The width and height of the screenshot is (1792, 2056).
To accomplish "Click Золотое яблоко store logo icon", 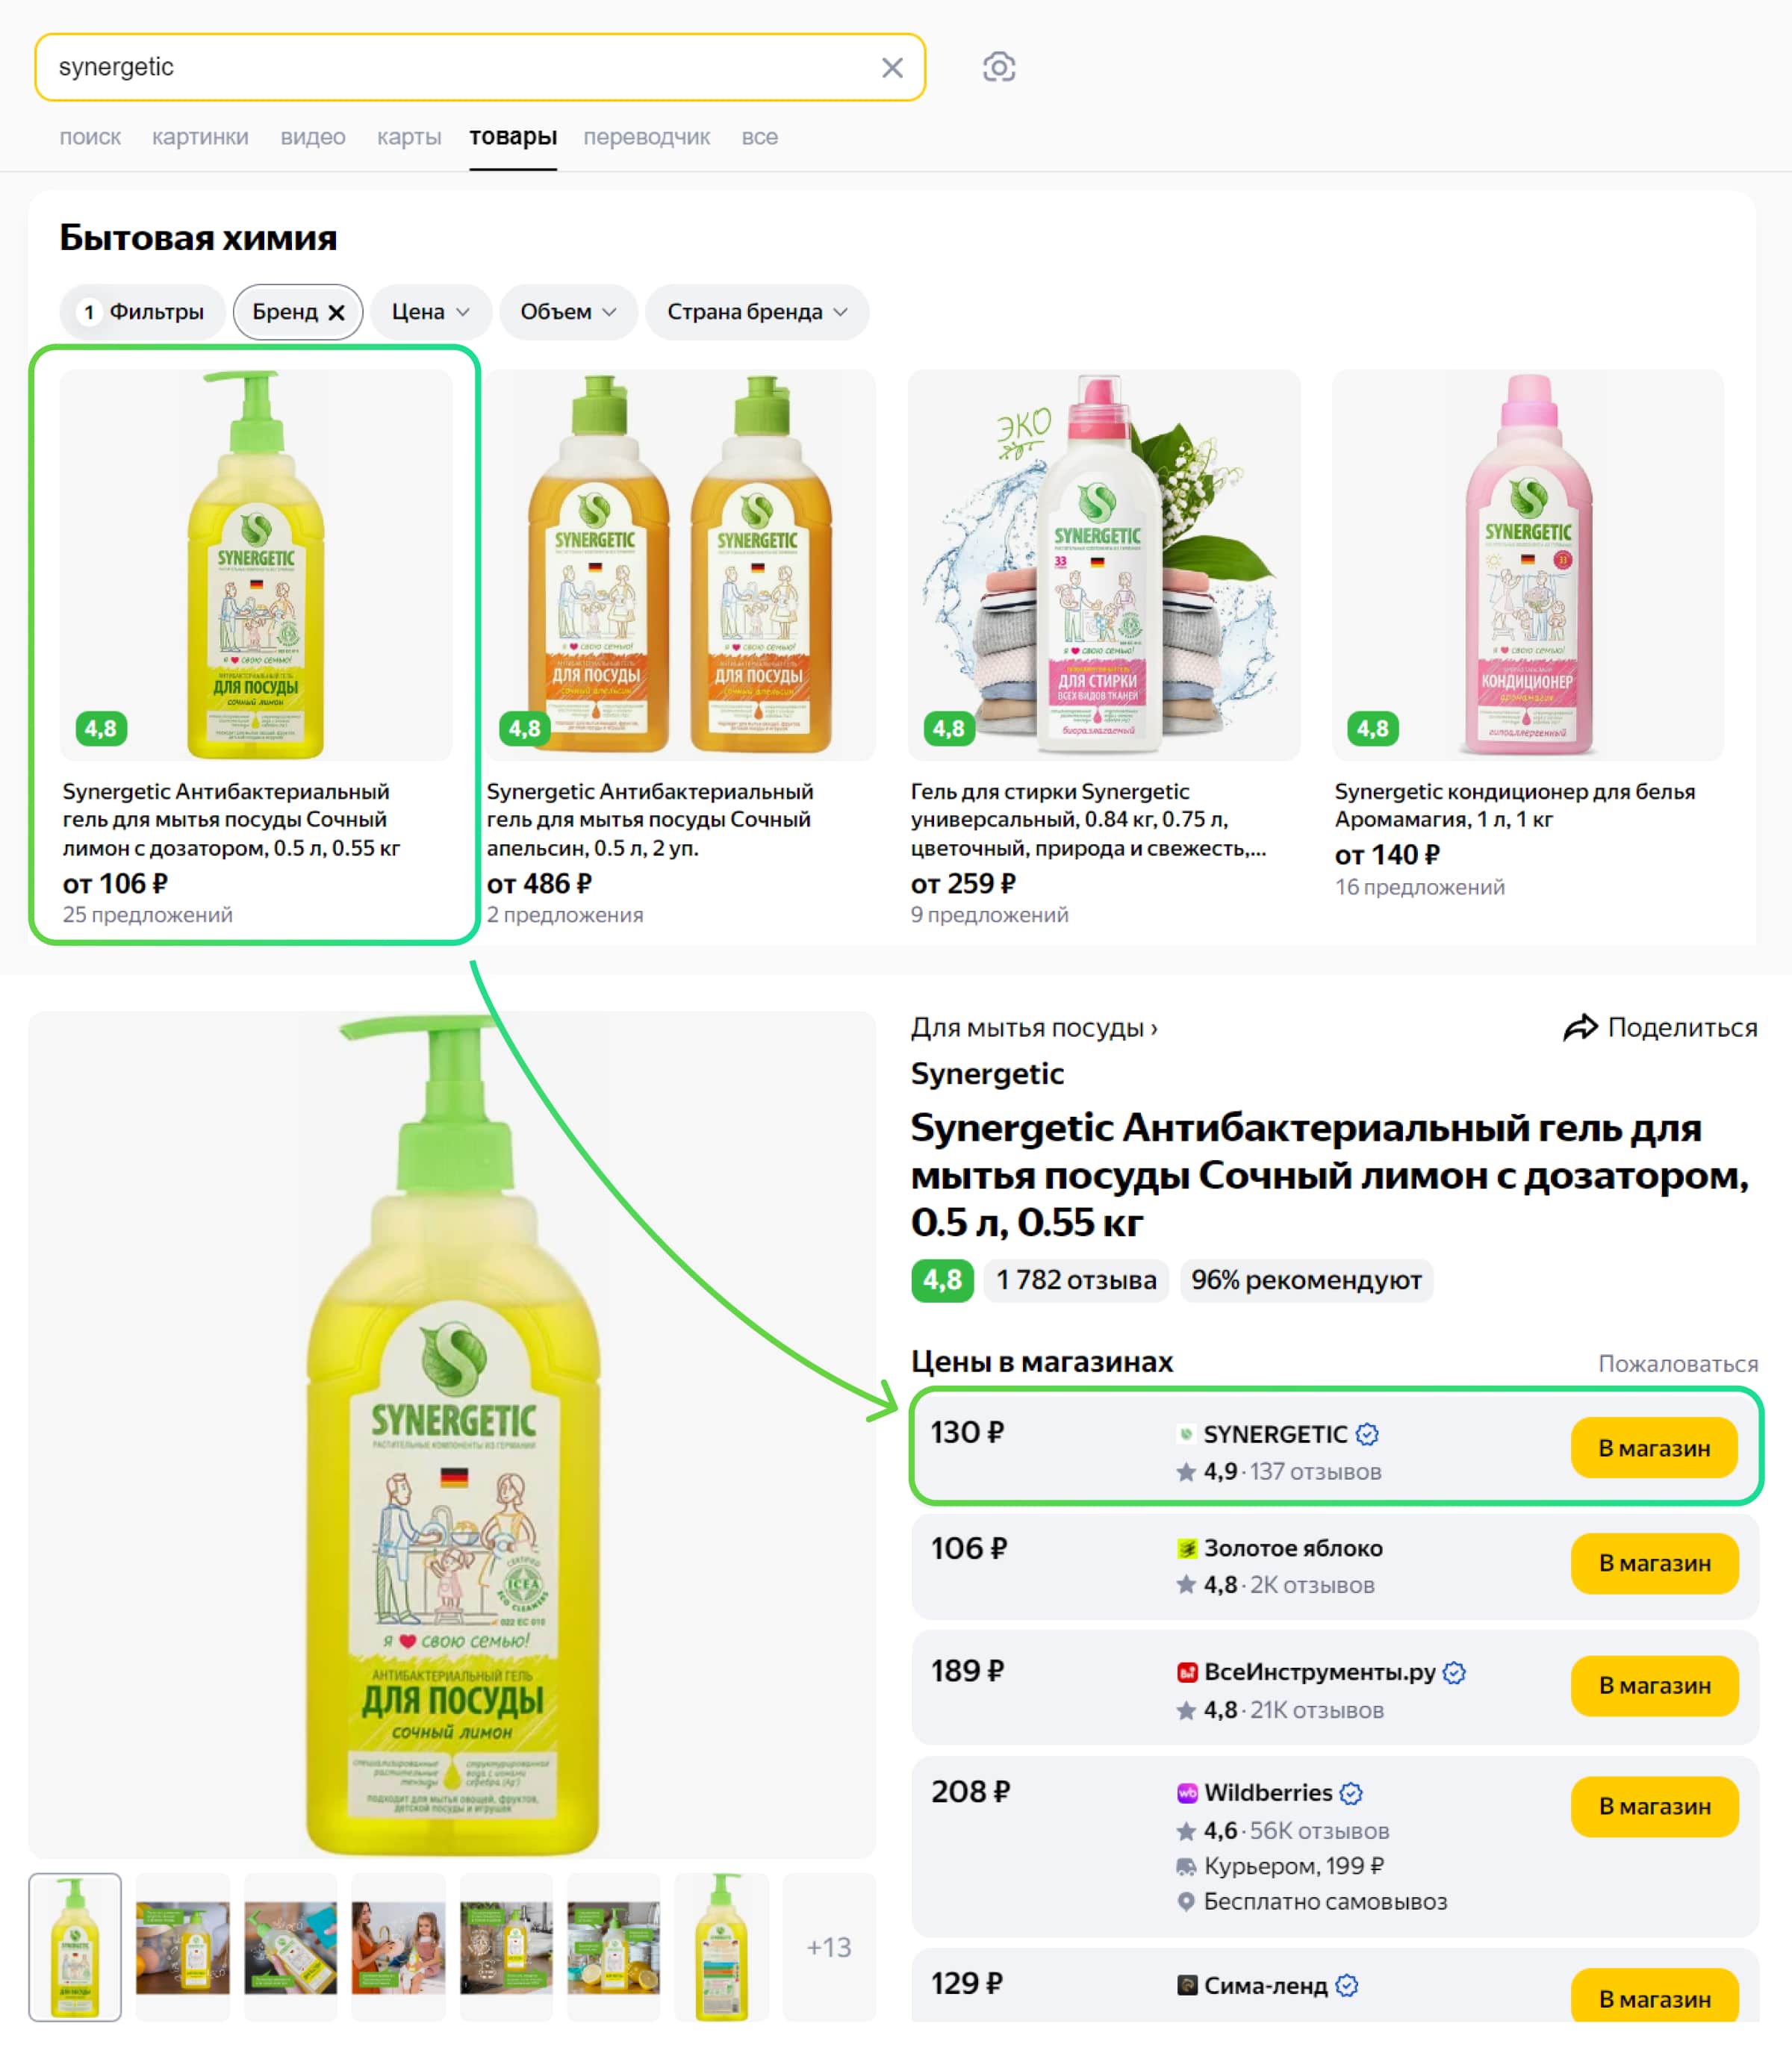I will click(1187, 1548).
